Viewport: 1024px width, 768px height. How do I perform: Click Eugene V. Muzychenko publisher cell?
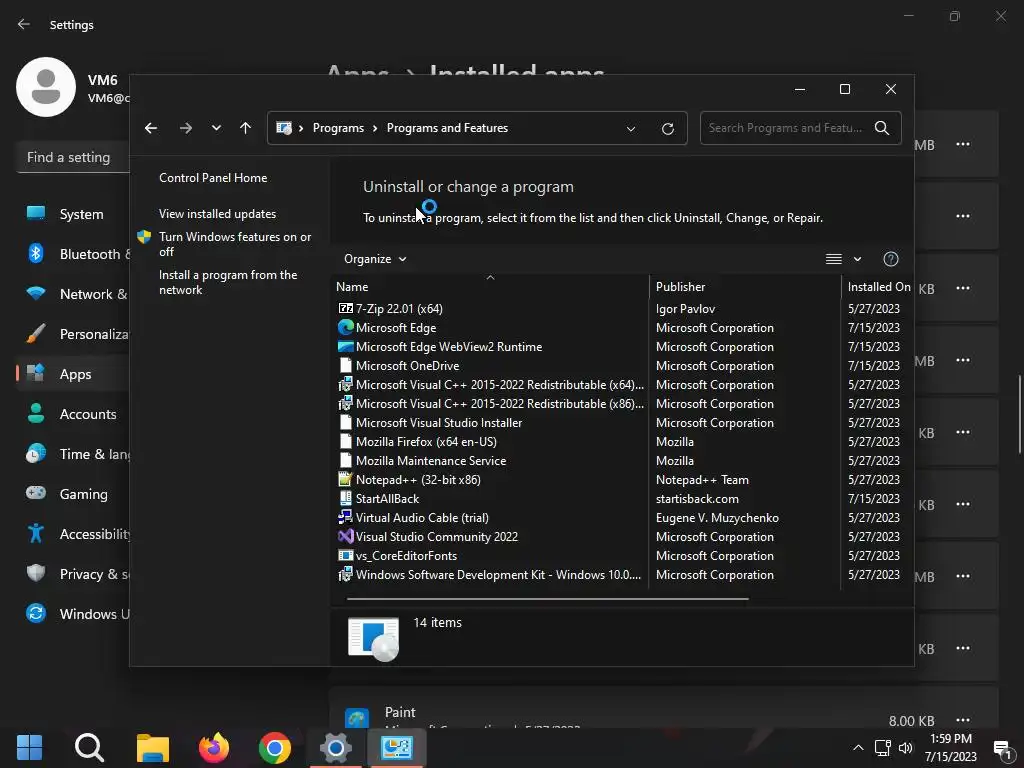717,517
